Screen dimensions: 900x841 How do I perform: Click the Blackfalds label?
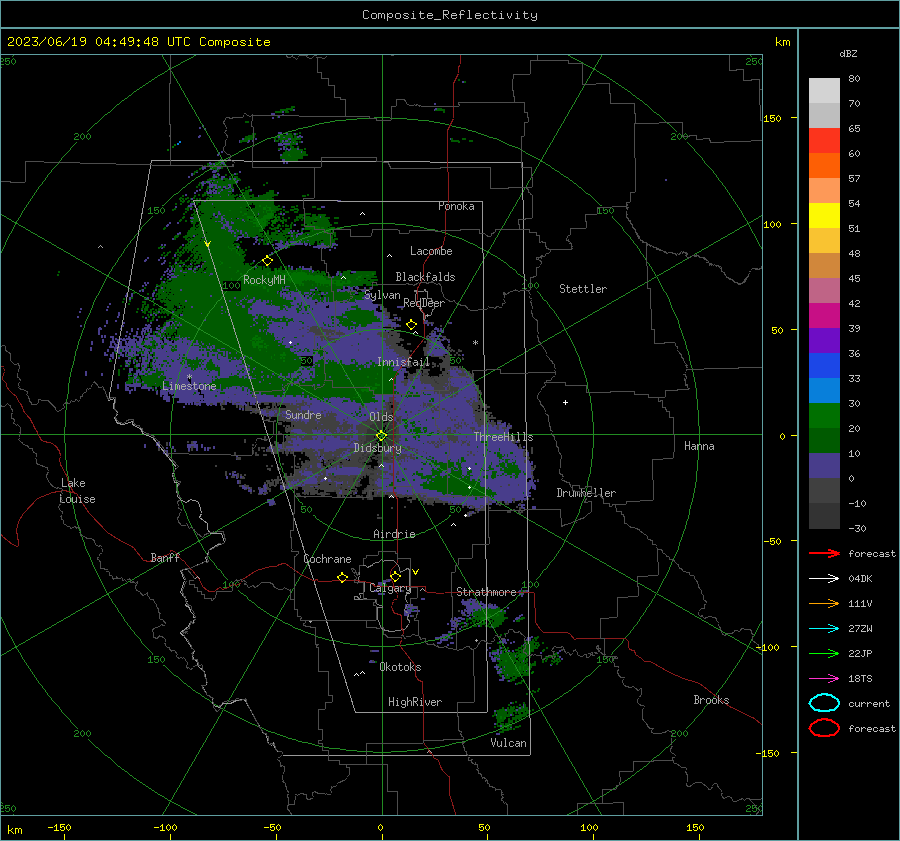(425, 277)
